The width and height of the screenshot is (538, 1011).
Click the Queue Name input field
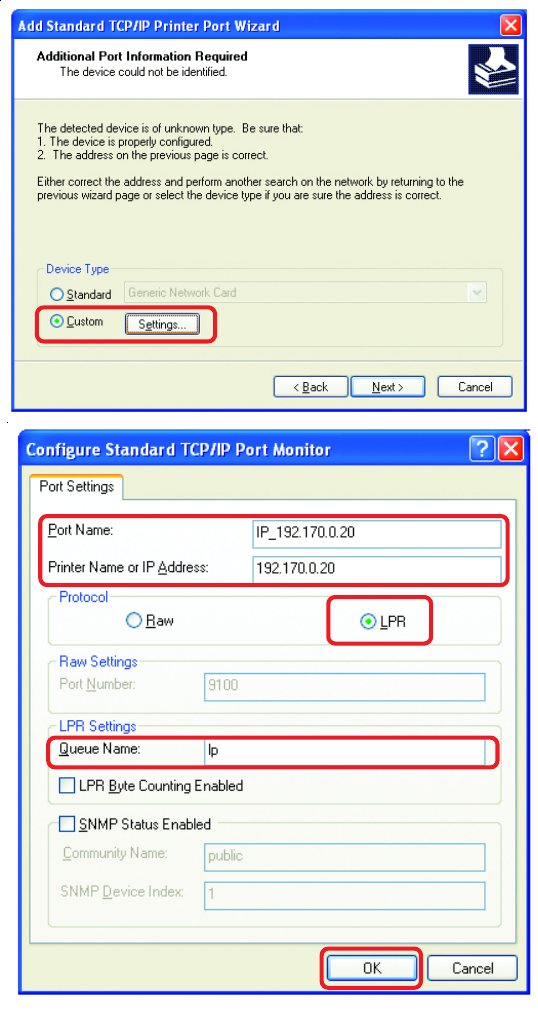344,751
